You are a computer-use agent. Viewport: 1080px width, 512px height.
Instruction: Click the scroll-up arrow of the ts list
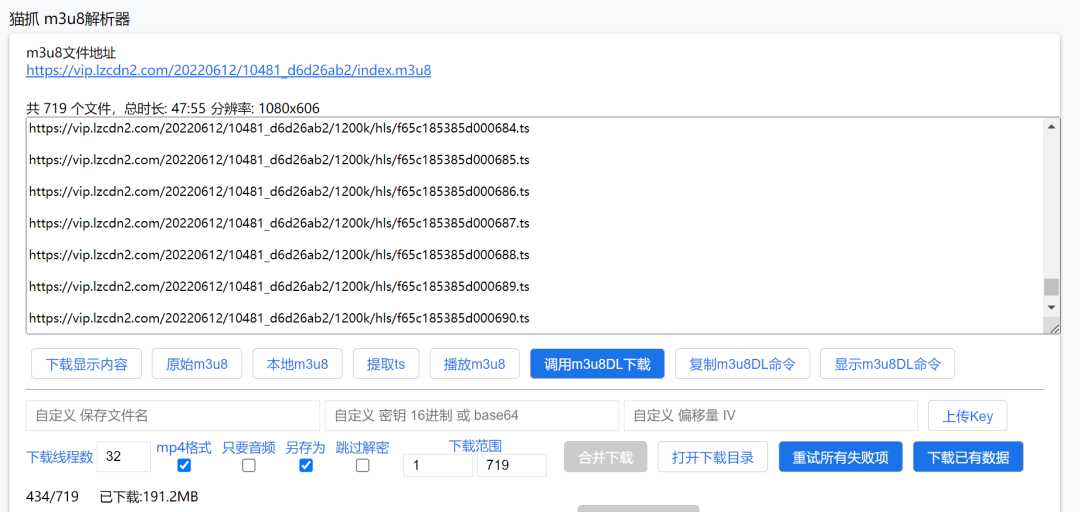click(x=1051, y=126)
